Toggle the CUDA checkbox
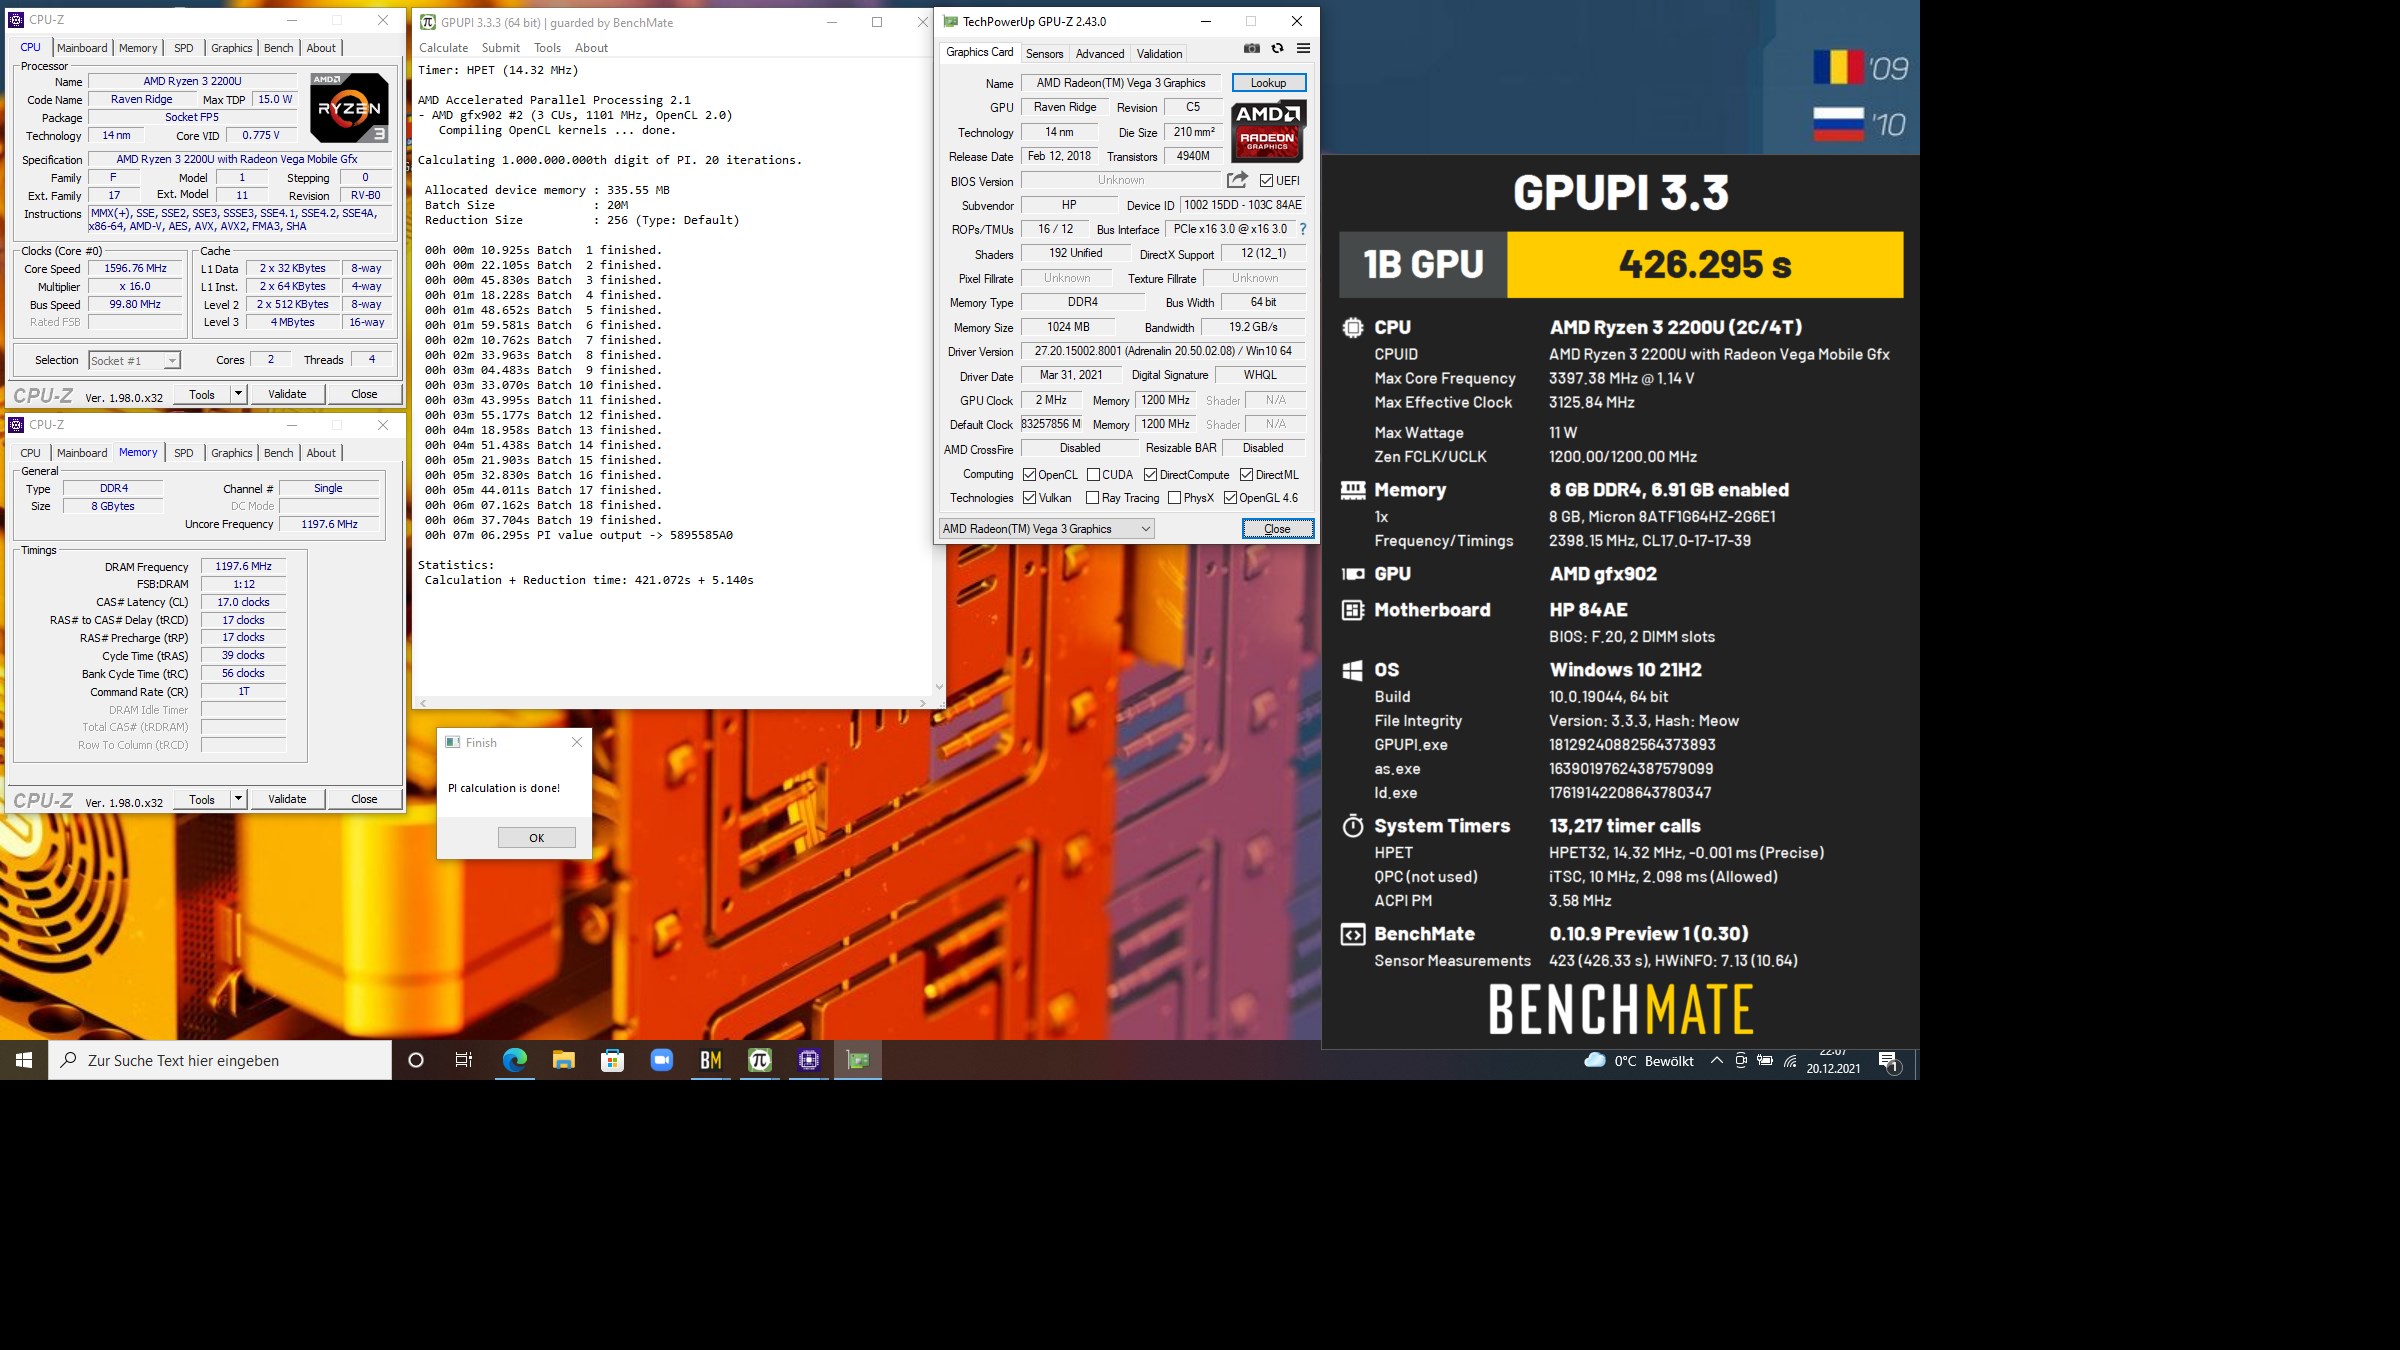 pyautogui.click(x=1093, y=475)
